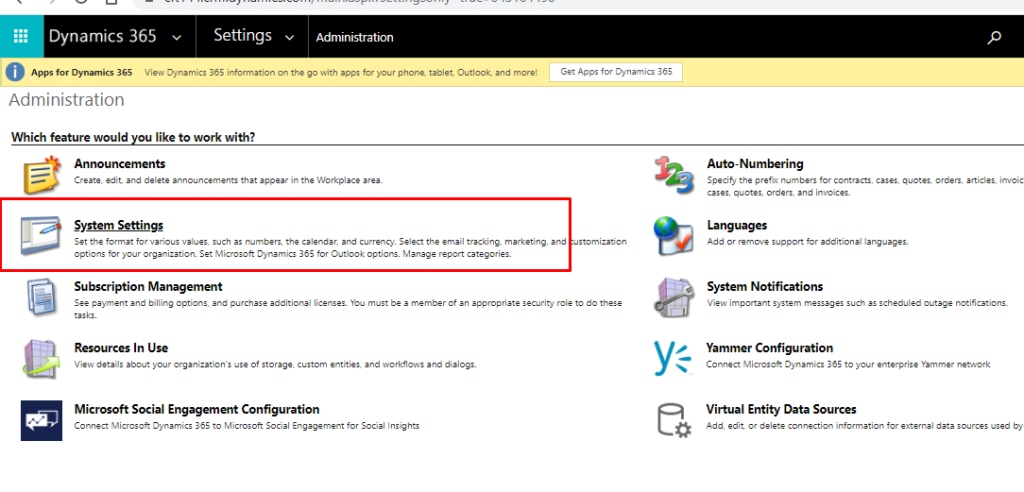The width and height of the screenshot is (1024, 492).
Task: Open the Subscription Management link
Action: [x=148, y=286]
